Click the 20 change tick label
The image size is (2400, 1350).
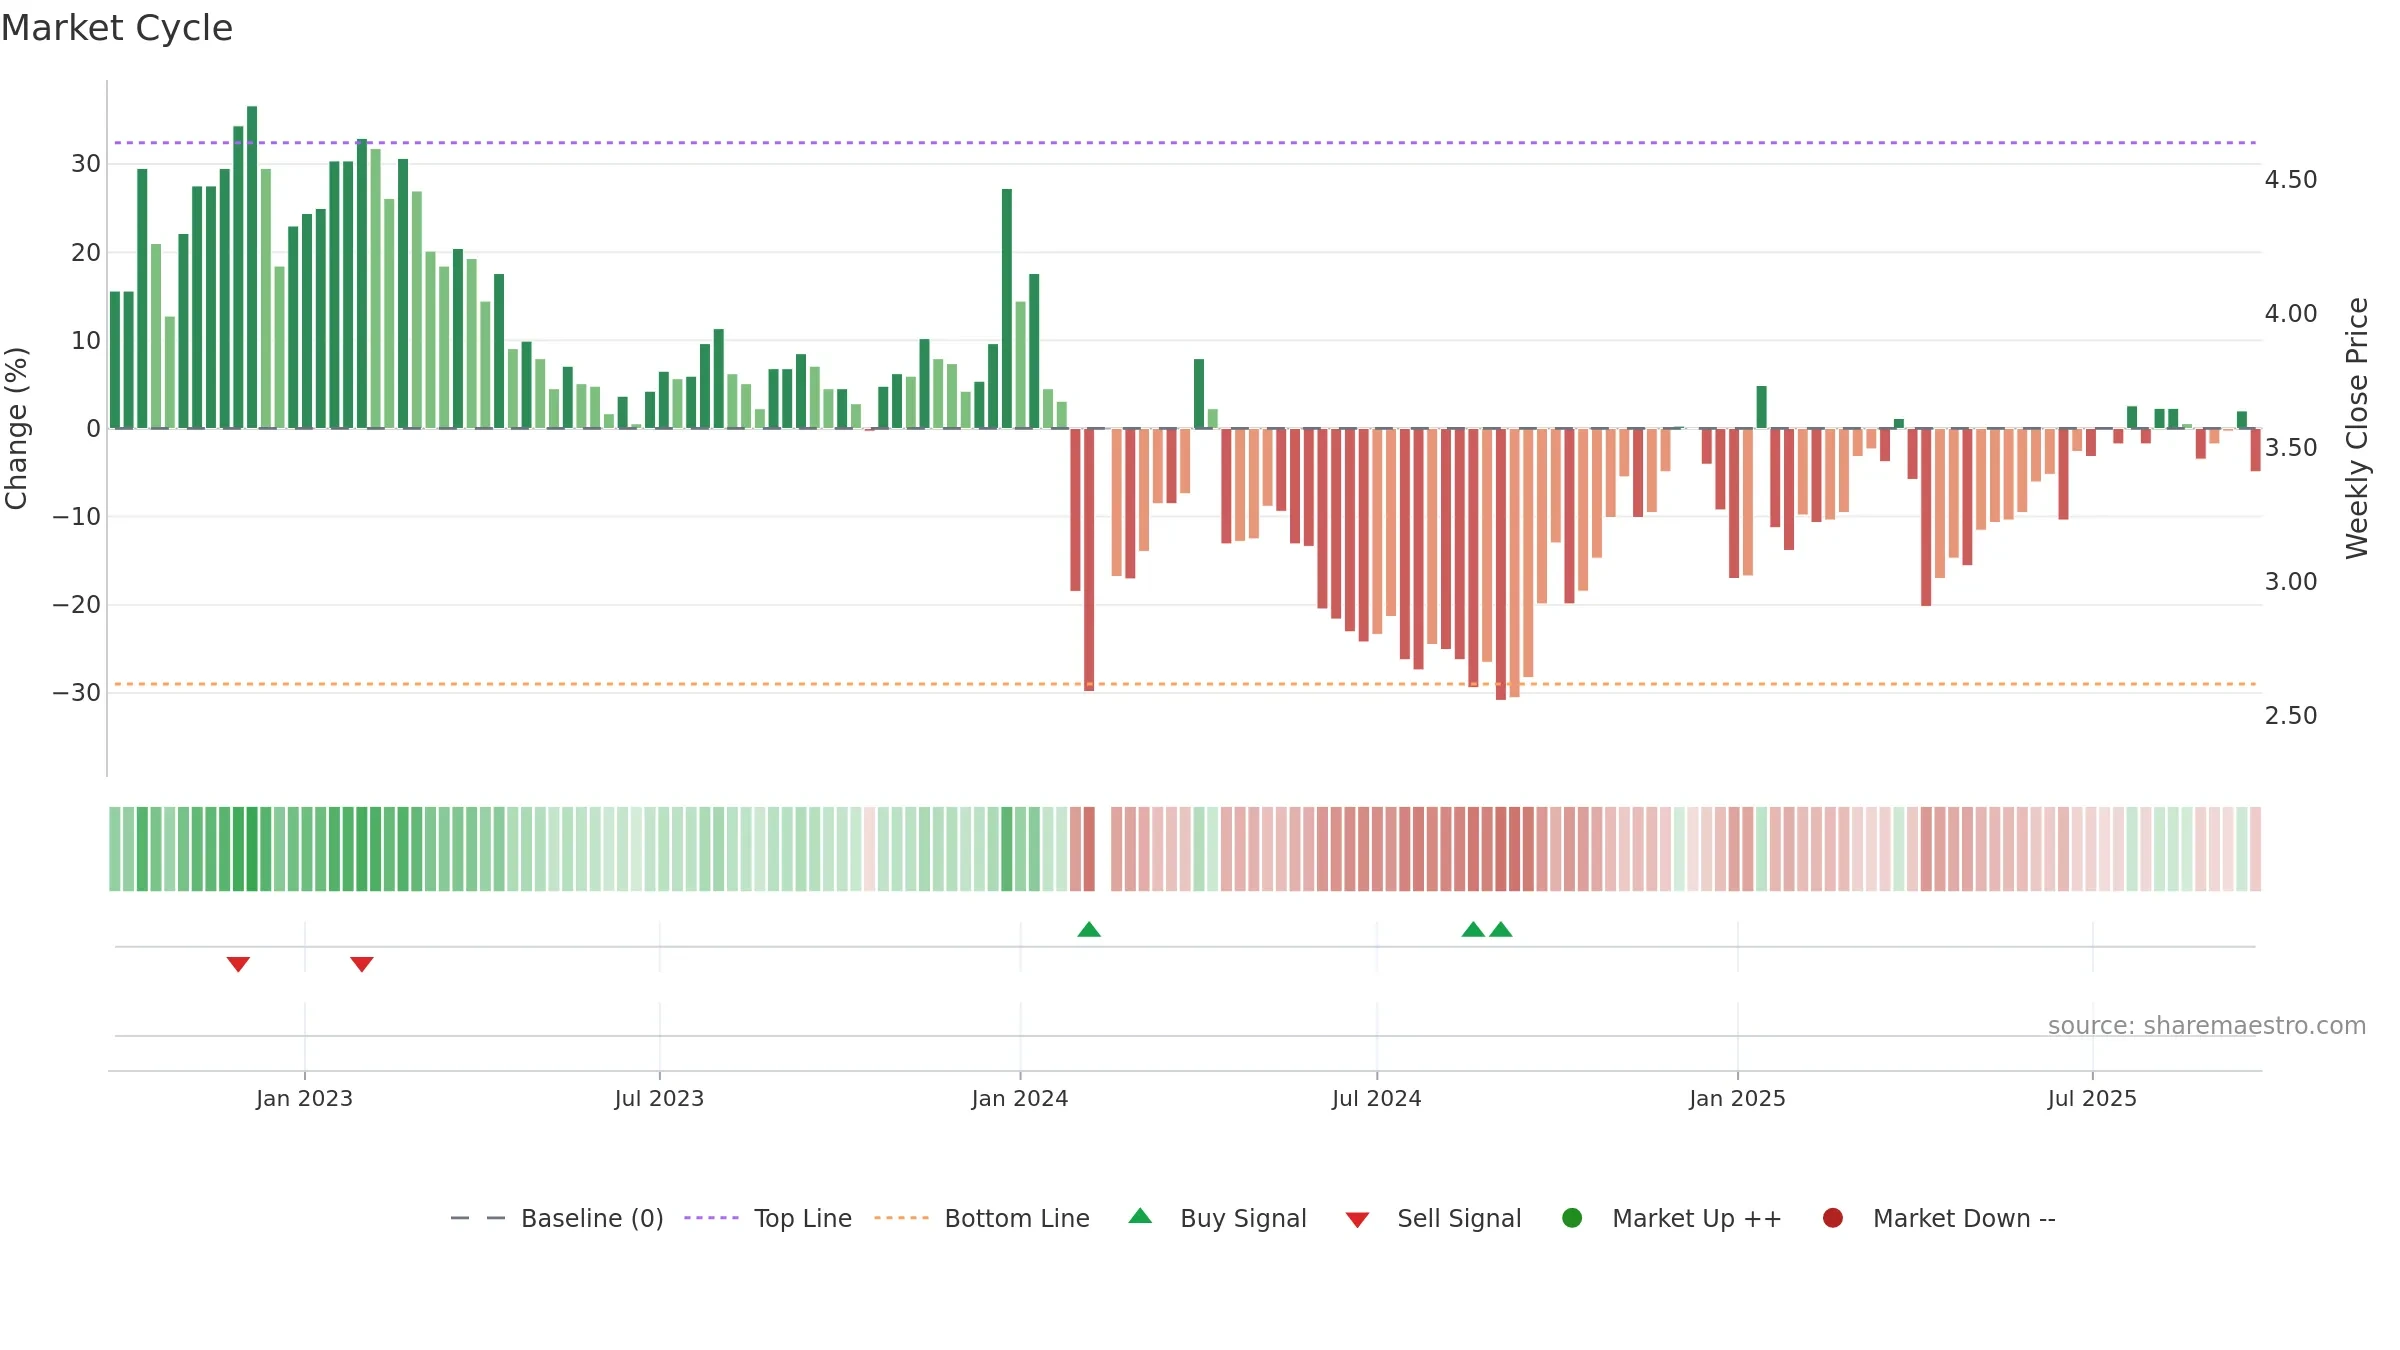[x=86, y=253]
